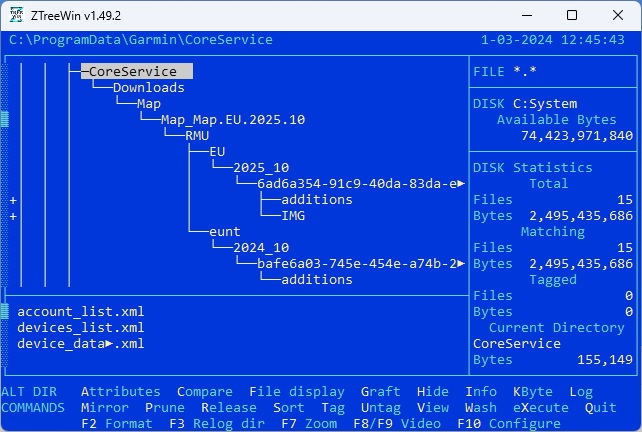Screen dimensions: 642x432
Task: Select the Map_Map.EU.2025.10 folder
Action: coord(233,120)
